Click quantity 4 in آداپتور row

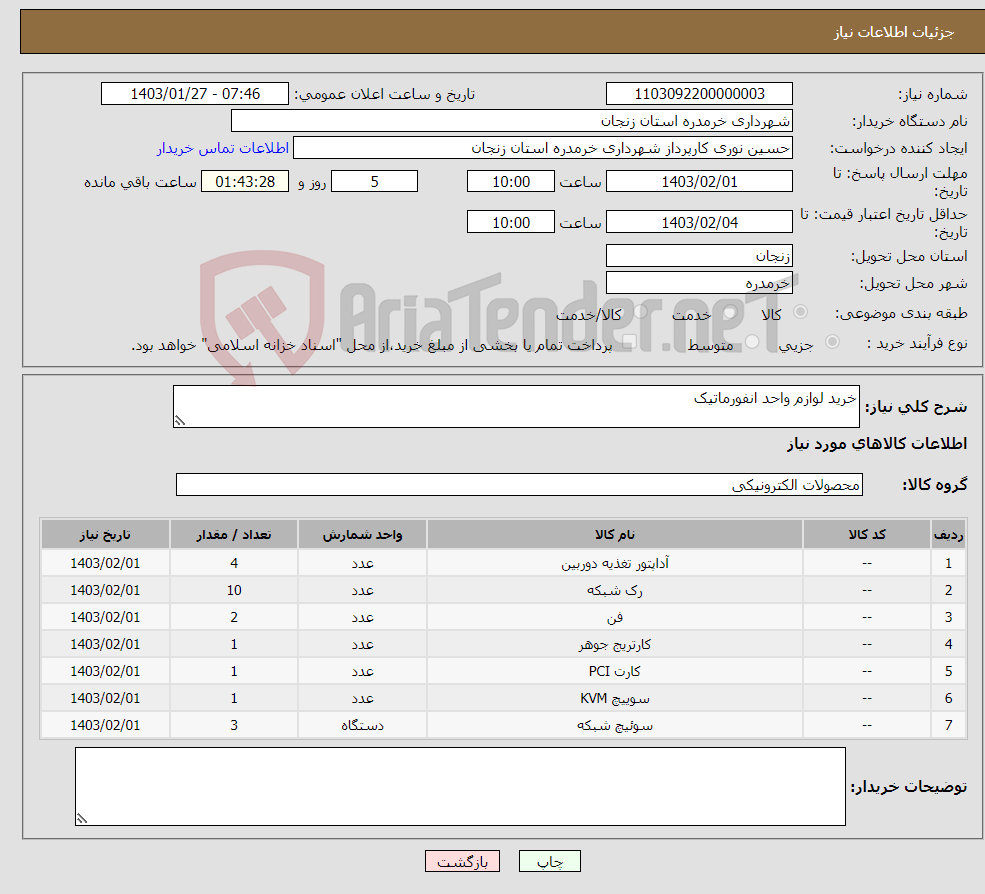(x=234, y=563)
